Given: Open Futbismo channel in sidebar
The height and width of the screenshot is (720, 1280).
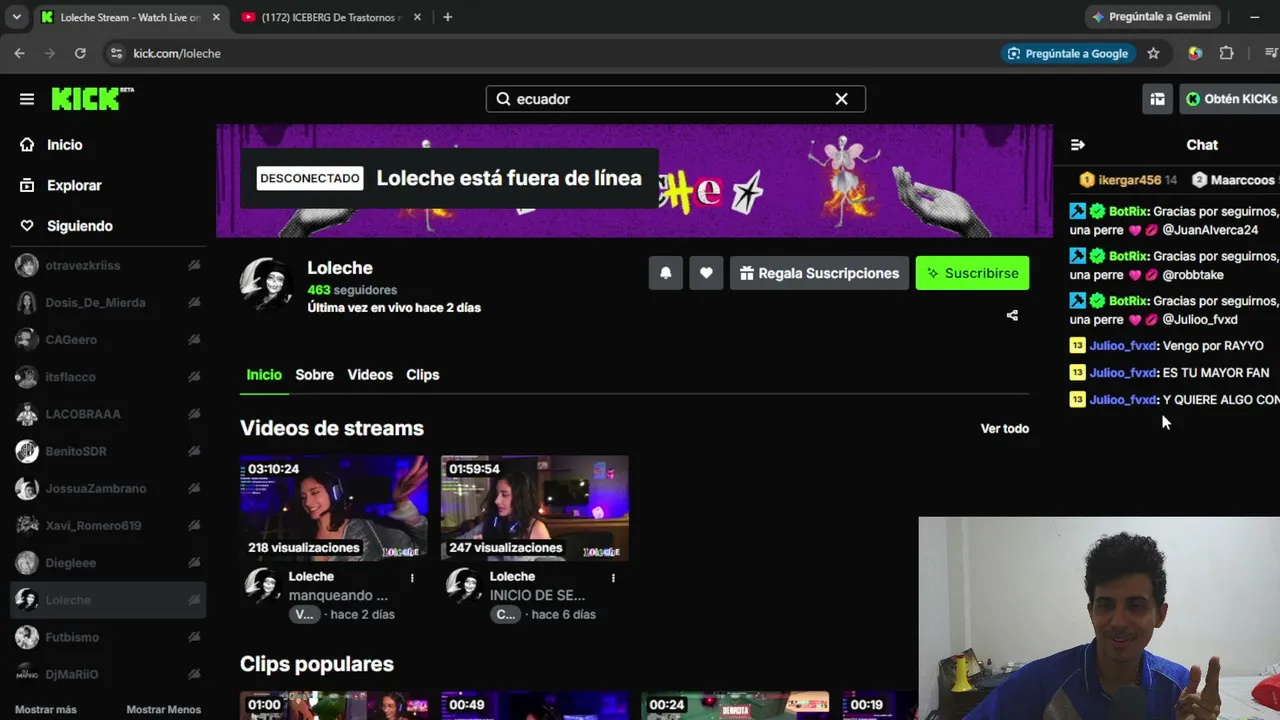Looking at the screenshot, I should click(x=108, y=637).
